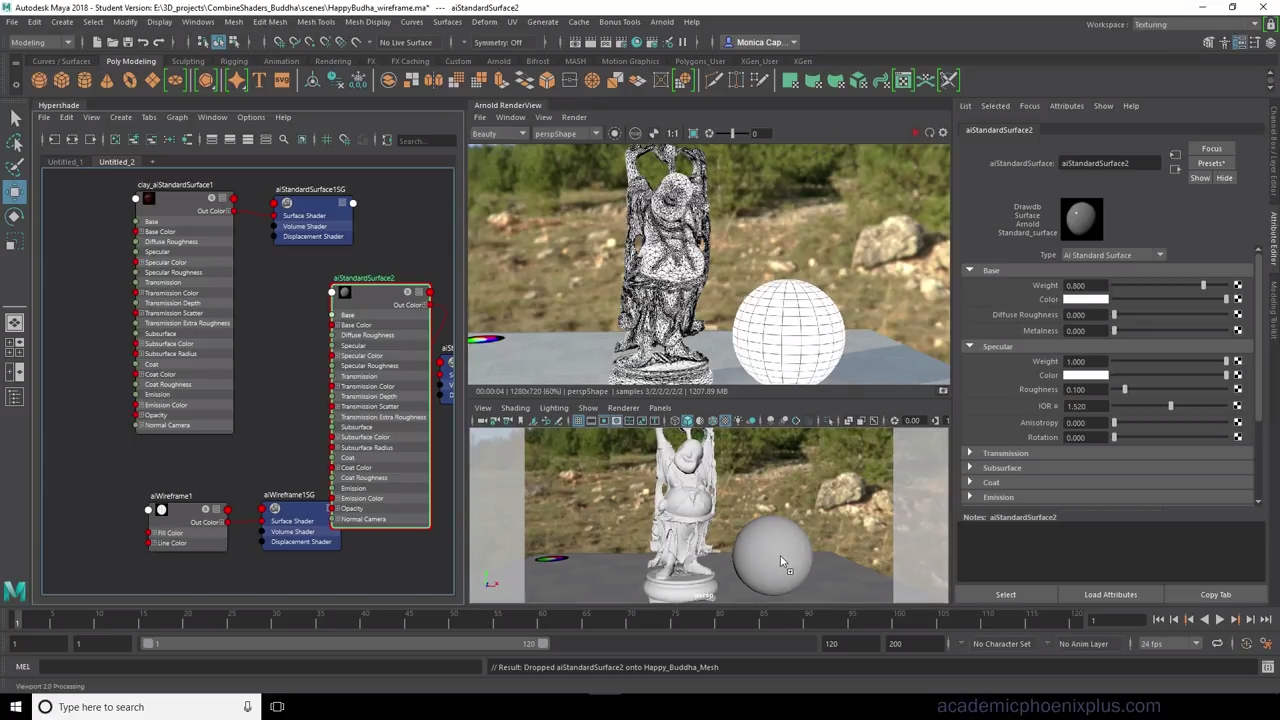Screen dimensions: 1280x720
Task: Open the Hypershade Graph menu
Action: point(177,118)
